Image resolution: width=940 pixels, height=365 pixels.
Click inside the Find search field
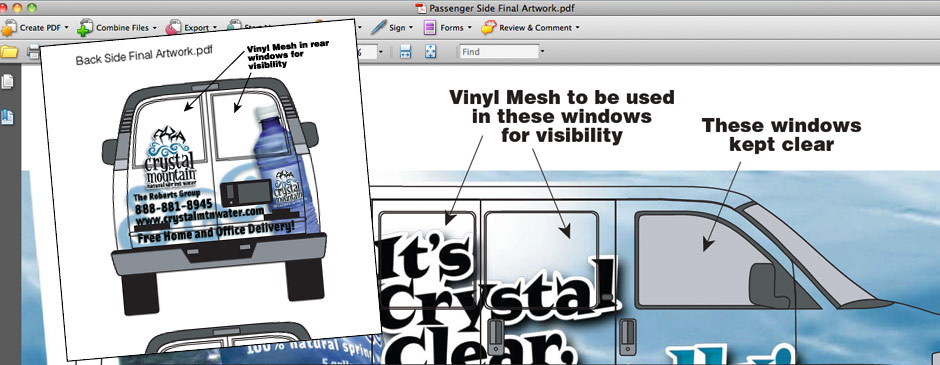coord(499,52)
